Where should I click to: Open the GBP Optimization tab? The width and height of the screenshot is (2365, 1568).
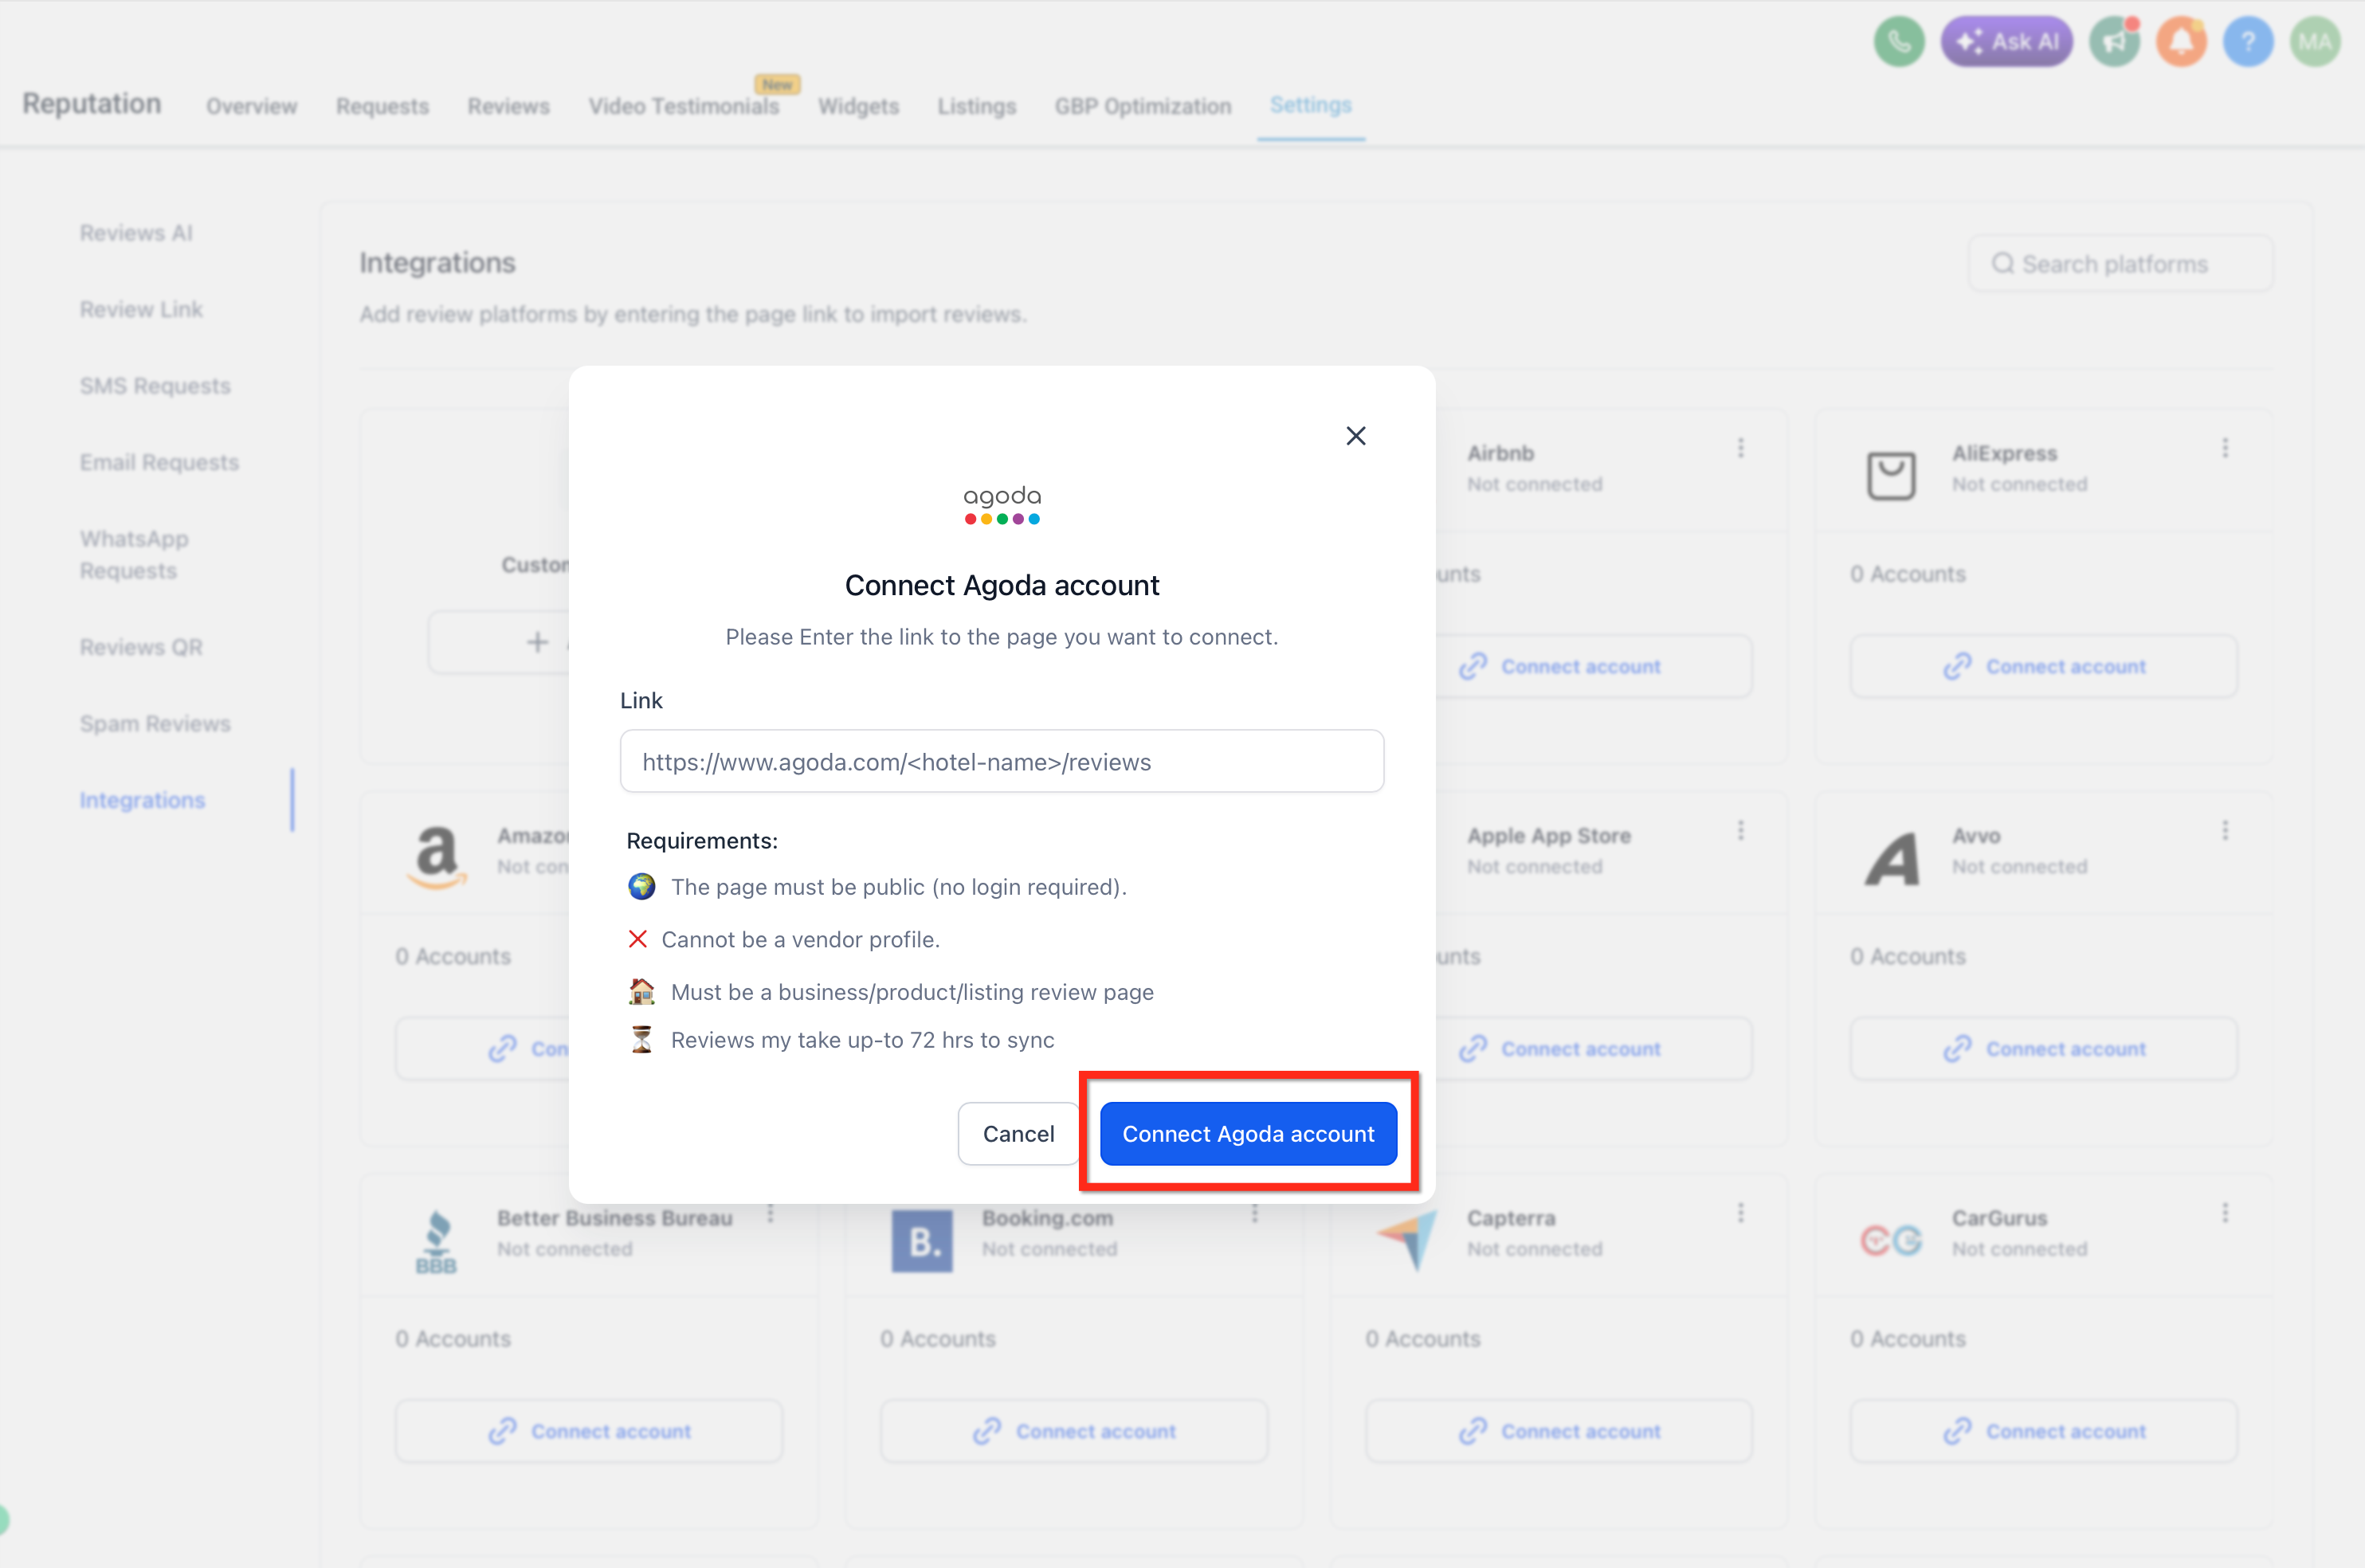tap(1143, 106)
